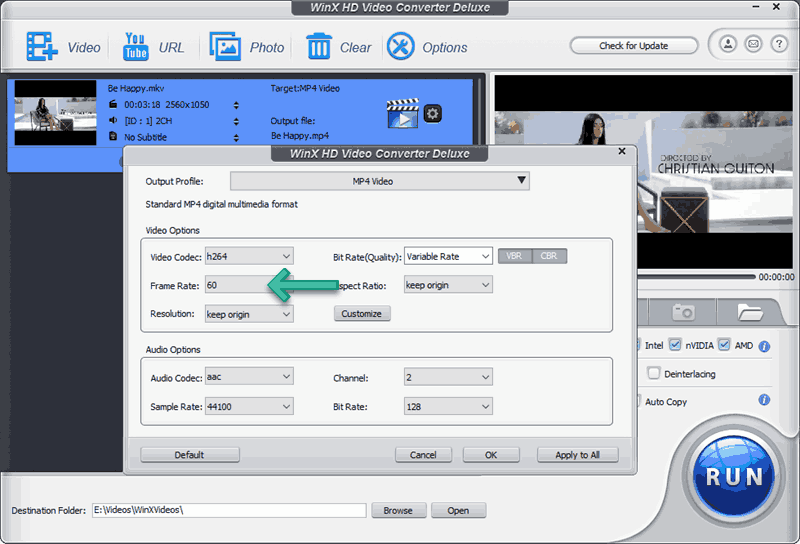This screenshot has height=544, width=800.
Task: Open the gear settings icon on video item
Action: point(433,113)
